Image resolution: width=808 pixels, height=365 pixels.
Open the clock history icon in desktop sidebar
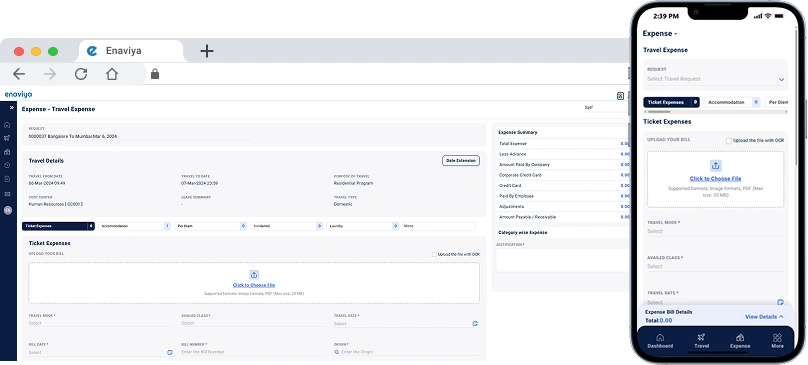pyautogui.click(x=7, y=165)
